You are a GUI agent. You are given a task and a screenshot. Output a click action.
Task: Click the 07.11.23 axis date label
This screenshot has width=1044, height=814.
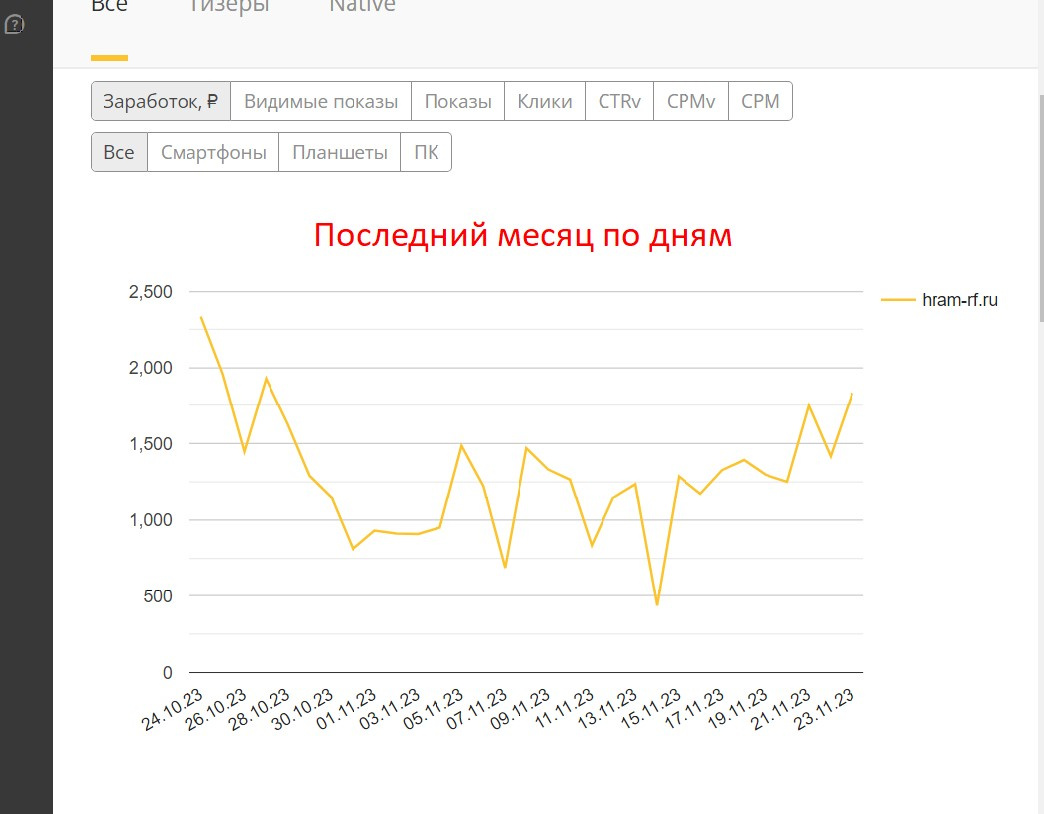[477, 710]
